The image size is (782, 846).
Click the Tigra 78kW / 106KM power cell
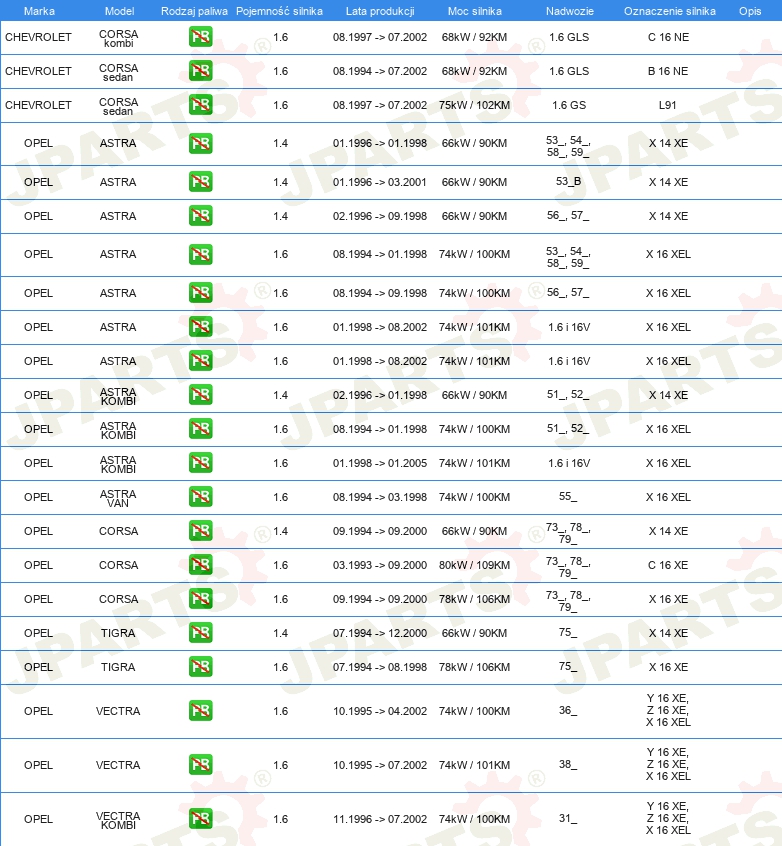click(x=474, y=667)
